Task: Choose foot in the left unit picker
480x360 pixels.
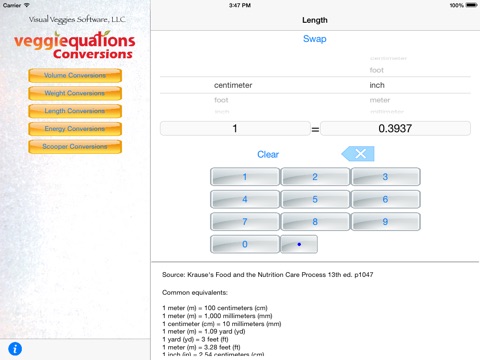Action: [x=221, y=100]
